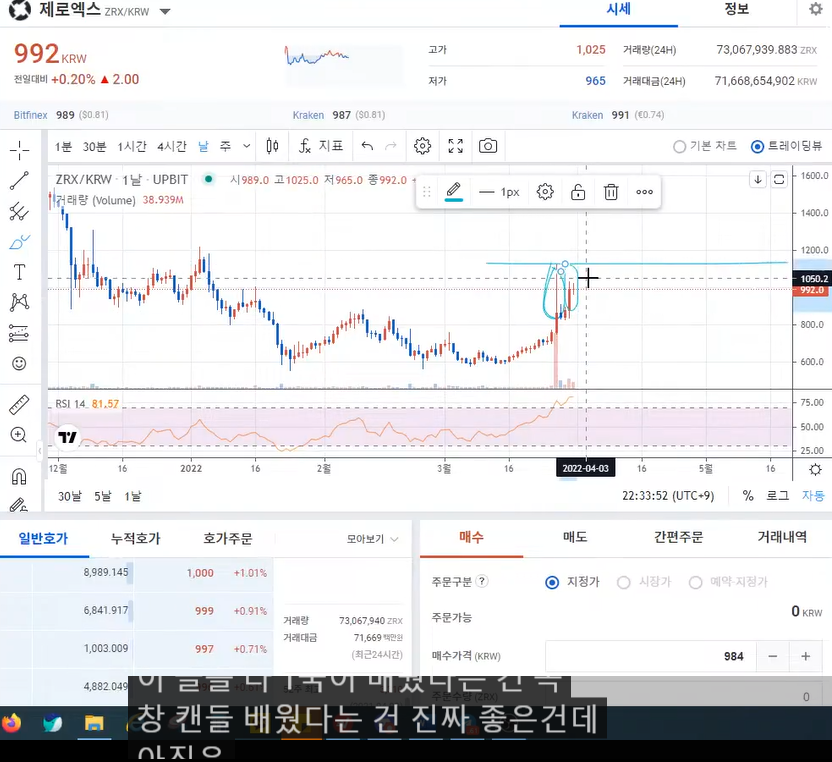Viewport: 832px width, 762px height.
Task: Set chart interval to 1분
Action: [x=63, y=146]
